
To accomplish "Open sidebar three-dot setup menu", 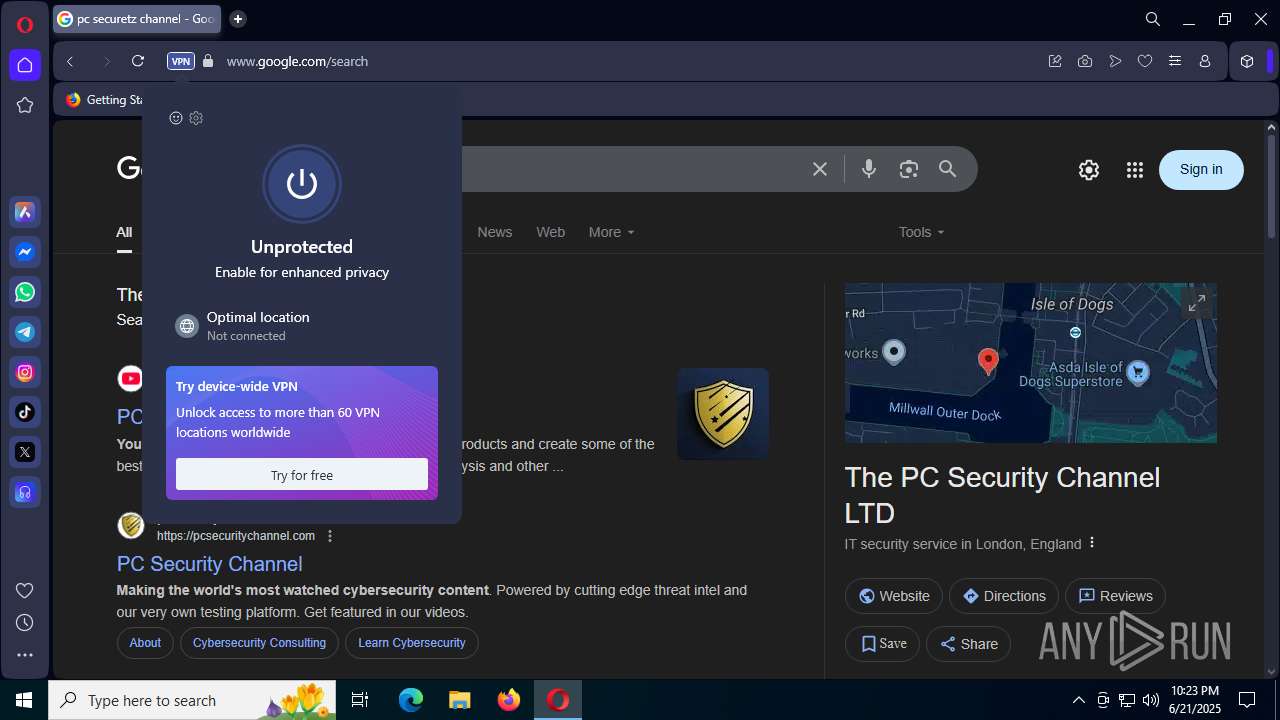I will tap(25, 655).
